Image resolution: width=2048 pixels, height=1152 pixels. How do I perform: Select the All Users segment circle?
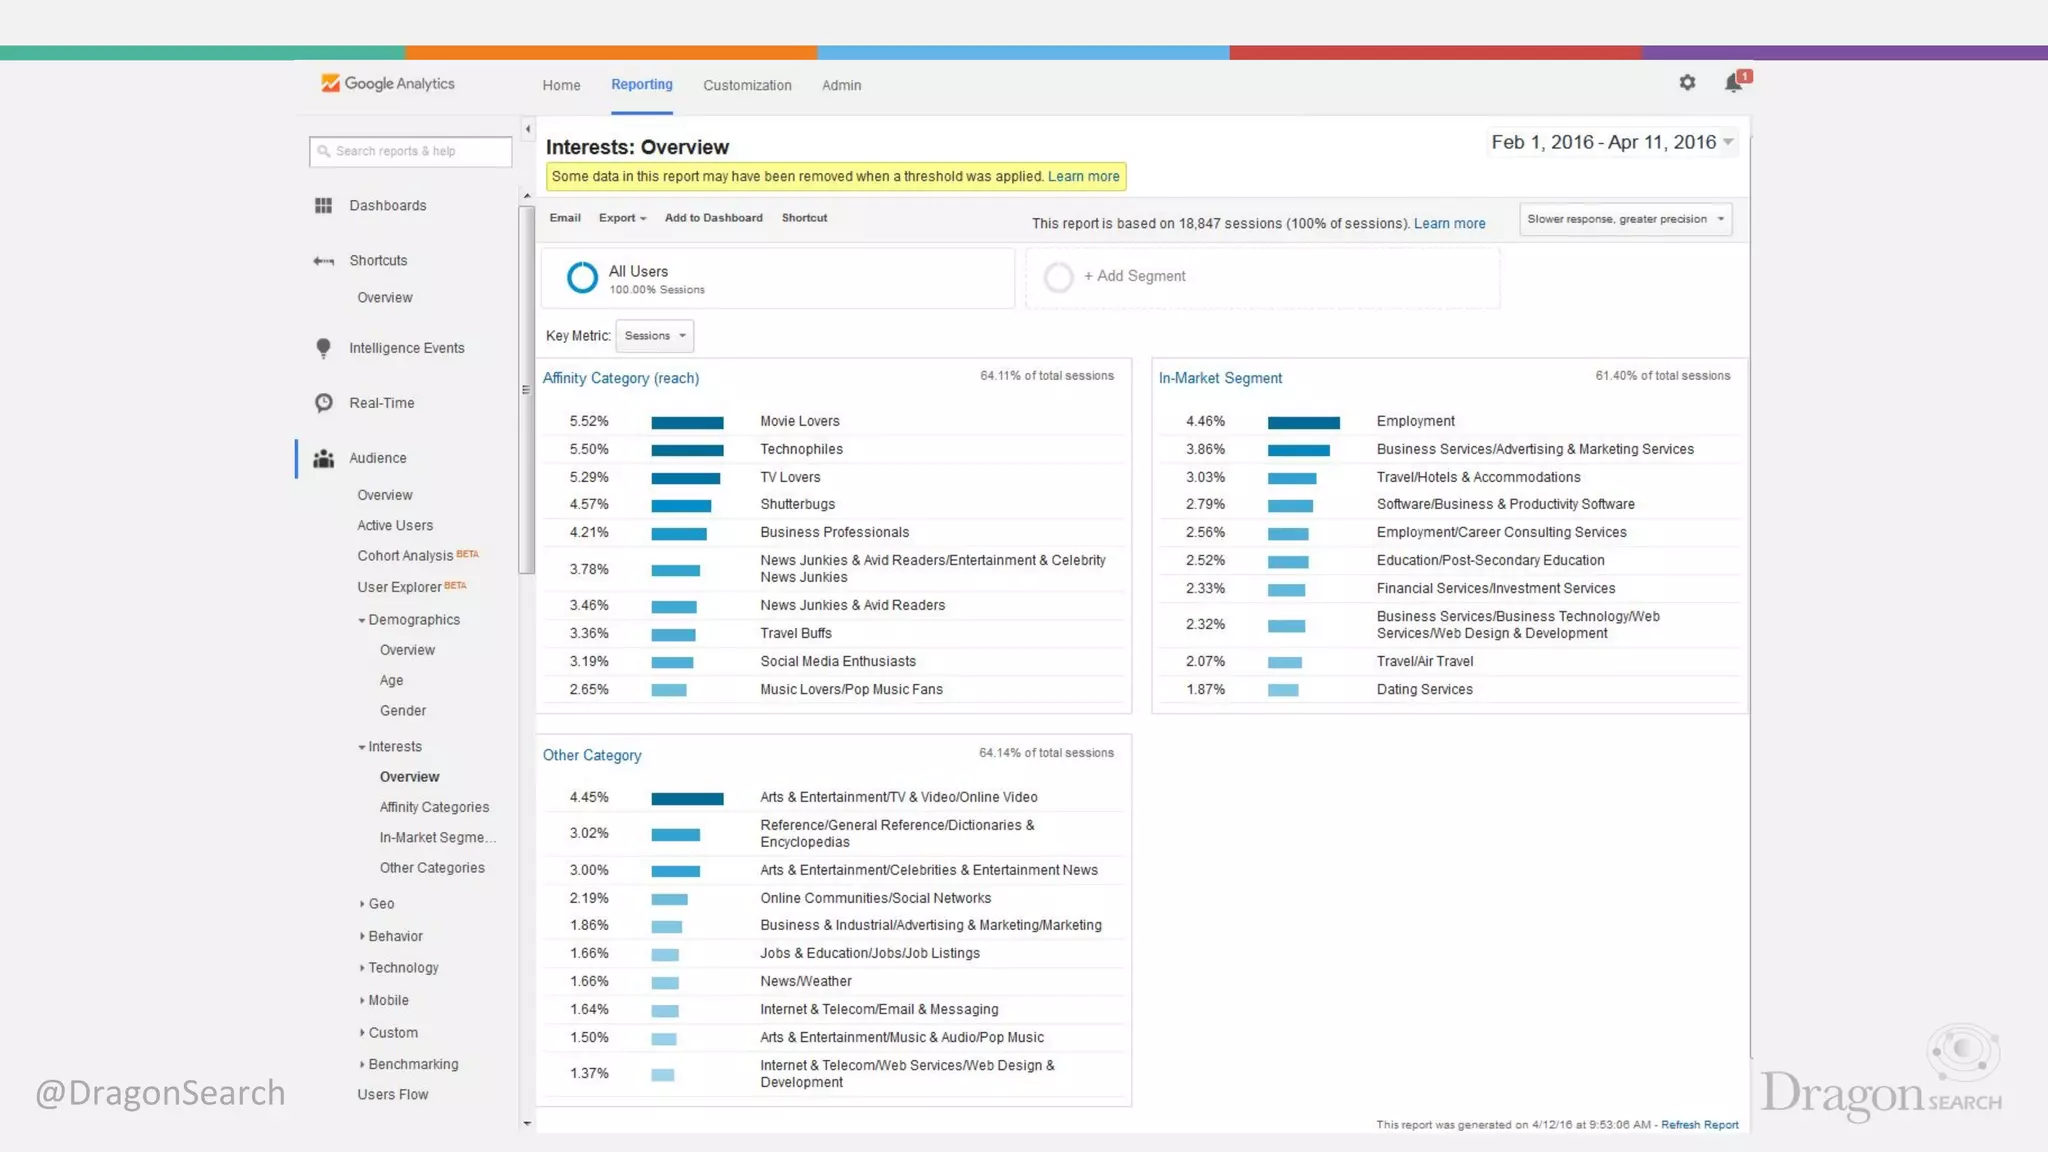click(x=582, y=277)
